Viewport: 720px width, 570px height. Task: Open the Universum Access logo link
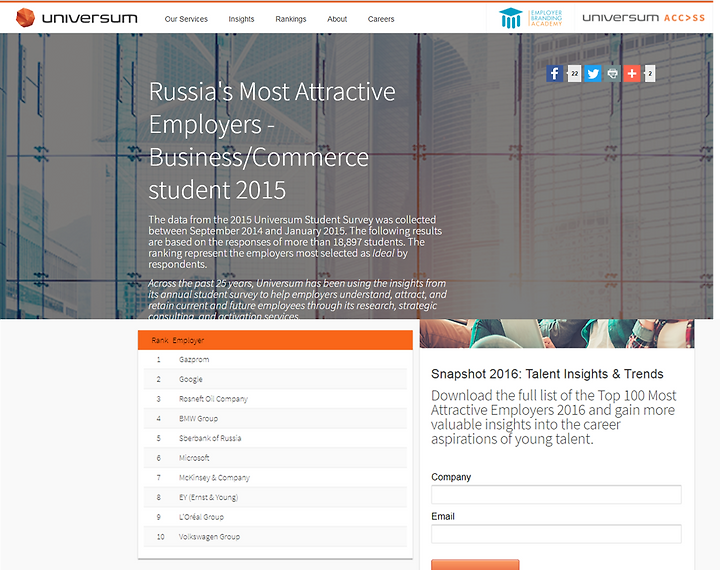point(643,18)
